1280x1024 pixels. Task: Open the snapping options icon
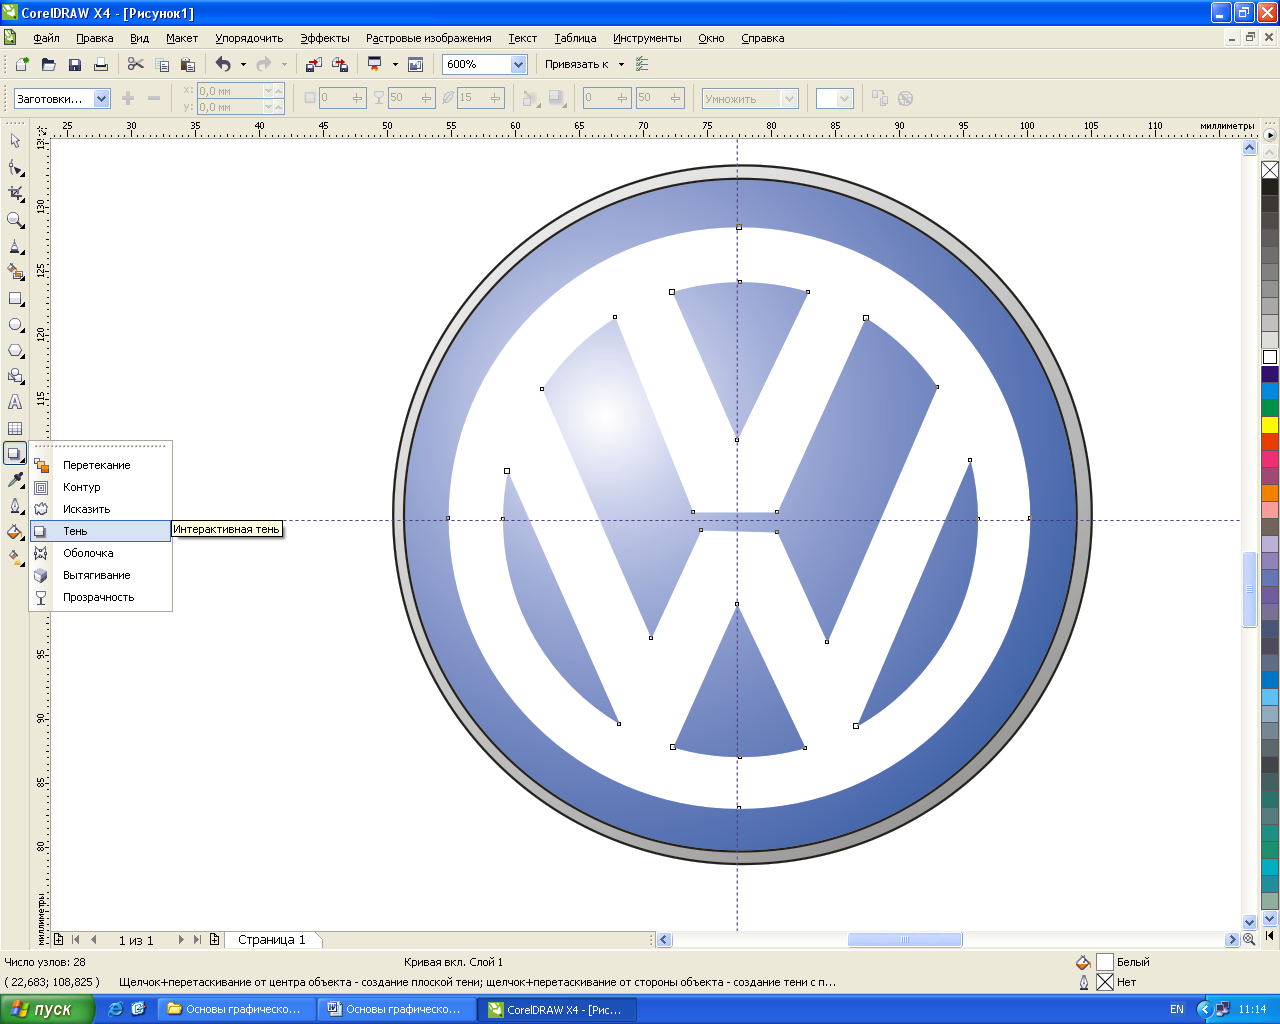pos(642,64)
